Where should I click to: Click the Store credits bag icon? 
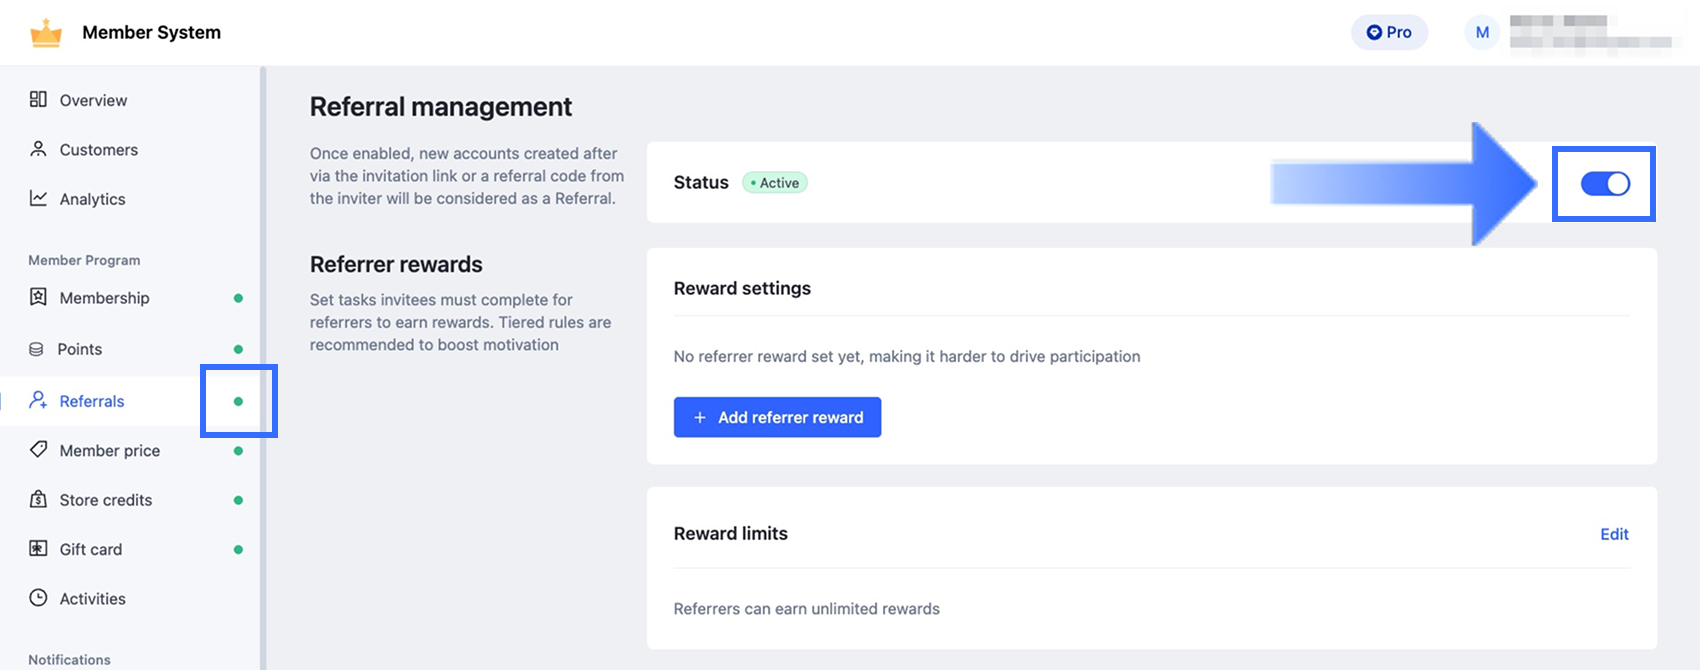[x=38, y=499]
